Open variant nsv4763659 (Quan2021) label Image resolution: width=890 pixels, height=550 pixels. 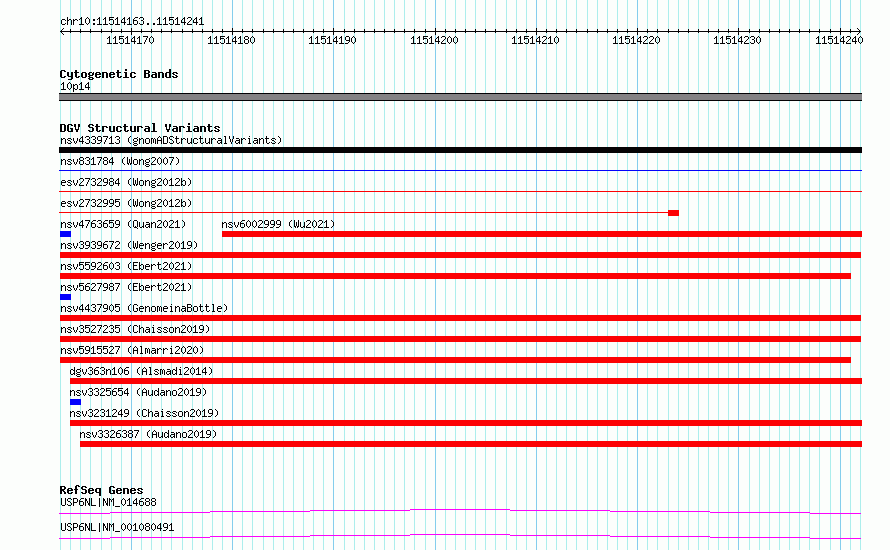coord(123,224)
